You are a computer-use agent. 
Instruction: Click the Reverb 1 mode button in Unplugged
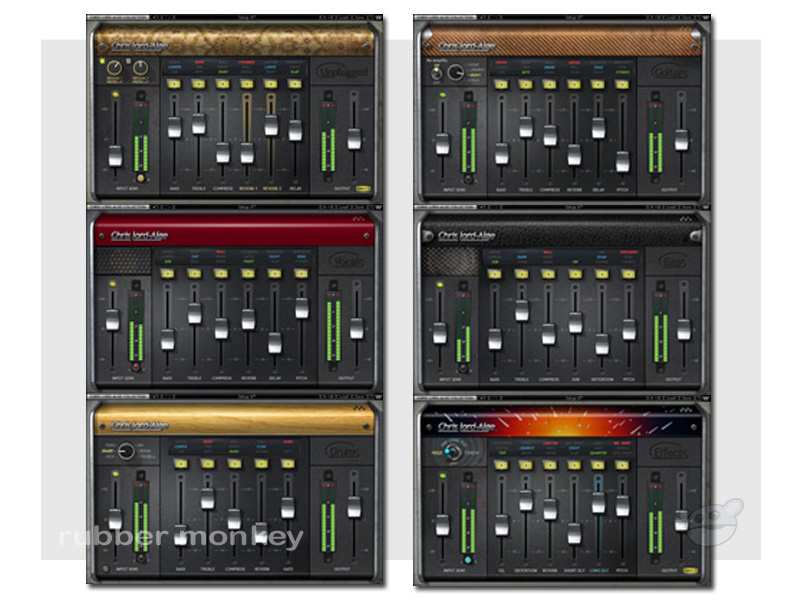(247, 84)
